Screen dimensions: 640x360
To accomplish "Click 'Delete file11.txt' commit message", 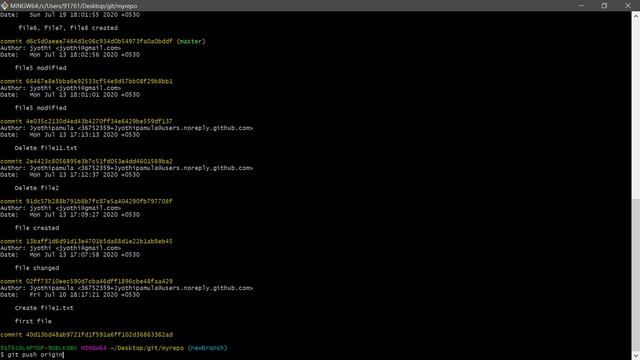I will pyautogui.click(x=46, y=148).
